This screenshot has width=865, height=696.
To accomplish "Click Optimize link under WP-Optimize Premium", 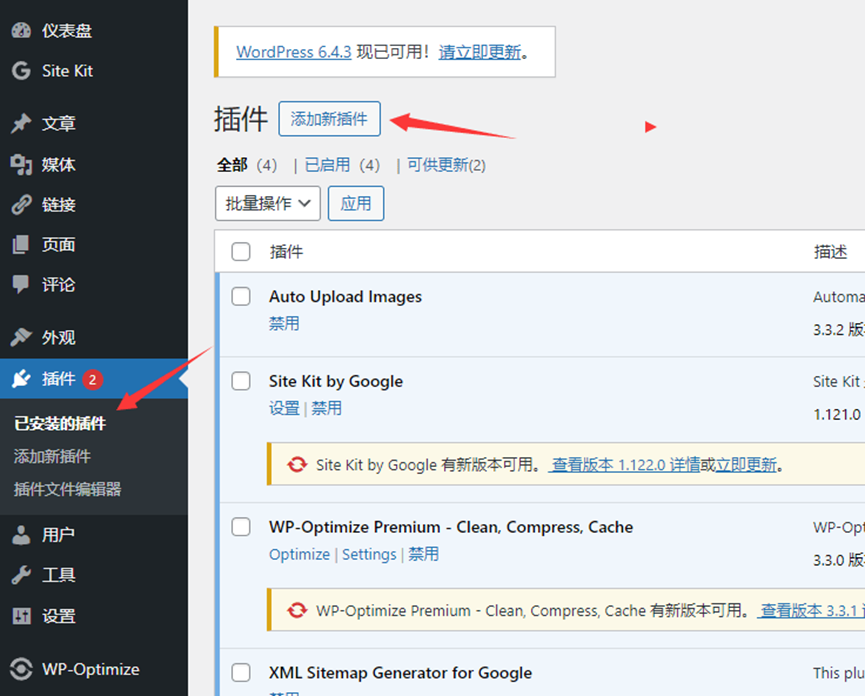I will [x=300, y=554].
